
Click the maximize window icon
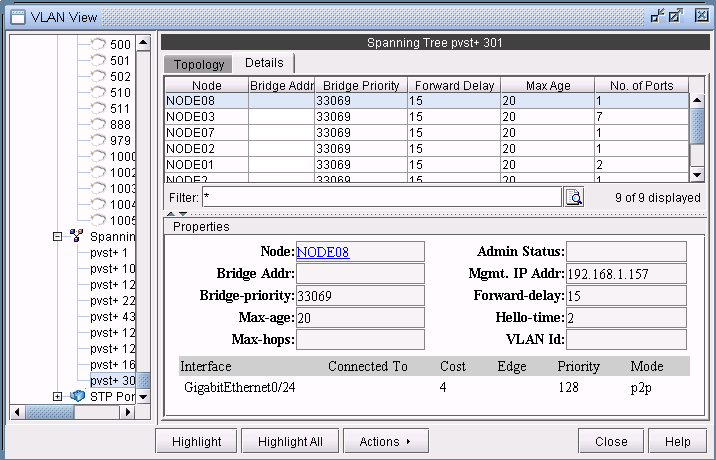(x=676, y=15)
